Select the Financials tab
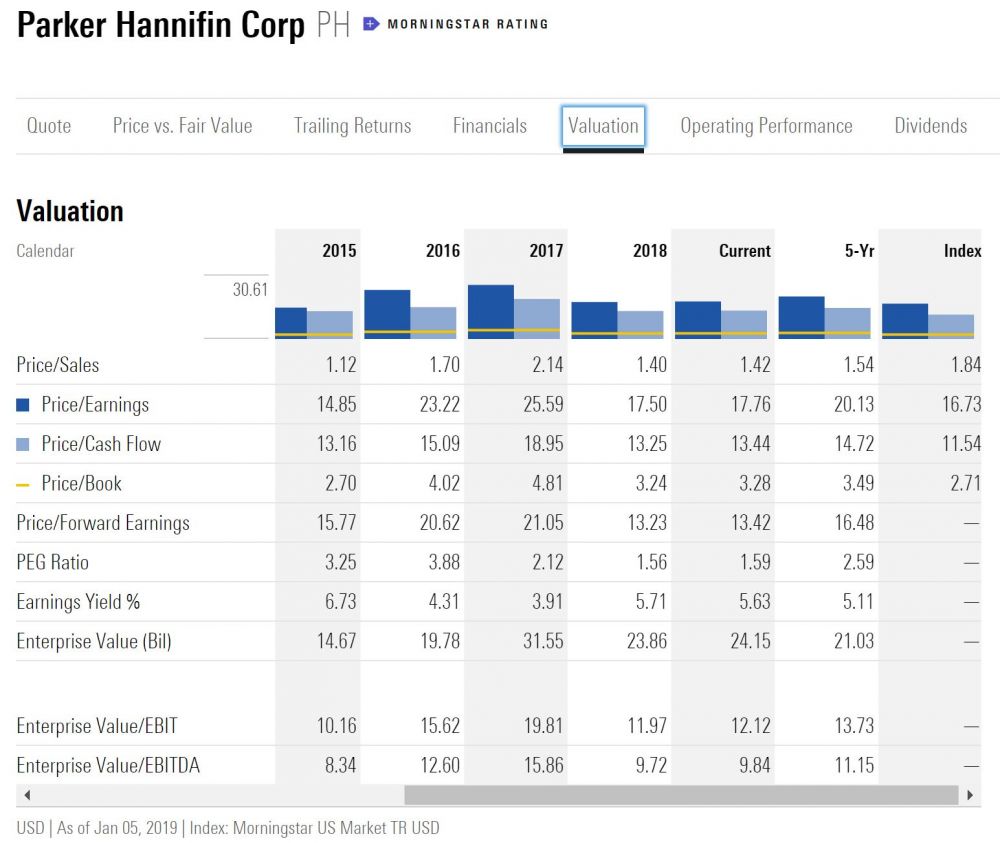Viewport: 1000px width, 843px height. click(x=489, y=126)
